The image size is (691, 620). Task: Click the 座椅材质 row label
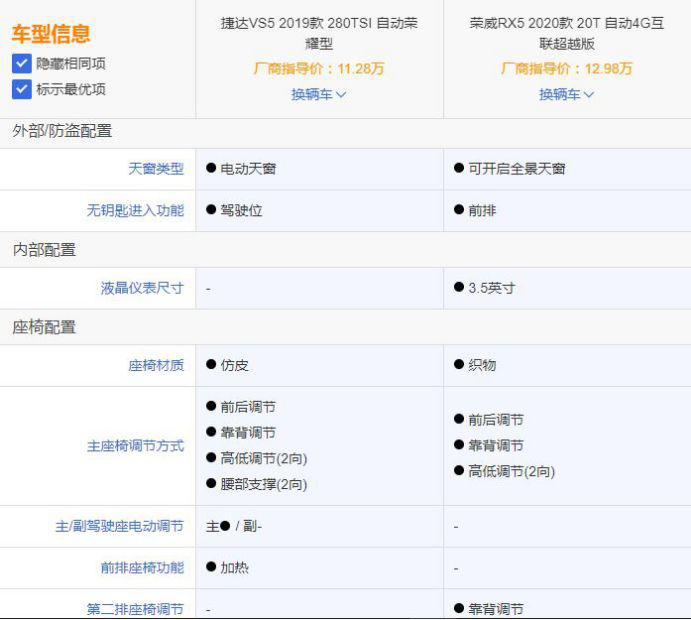tap(156, 365)
